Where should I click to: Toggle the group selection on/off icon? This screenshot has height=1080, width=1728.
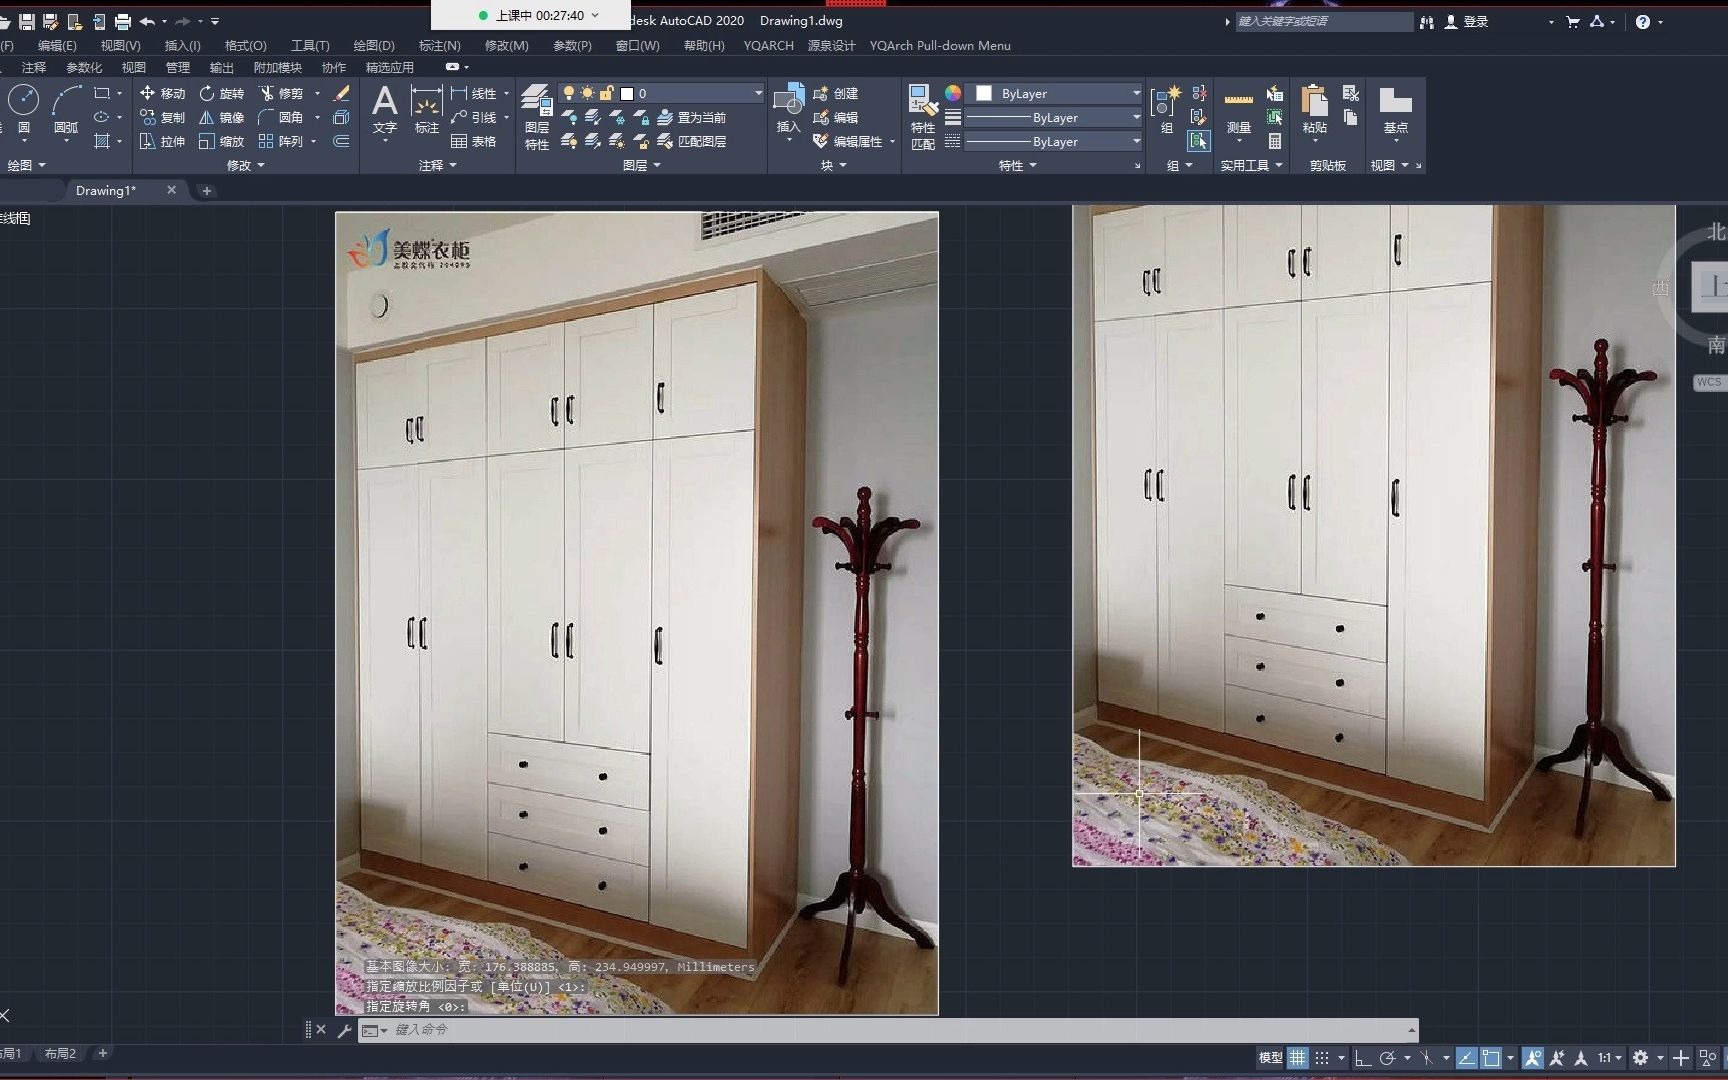[1199, 141]
